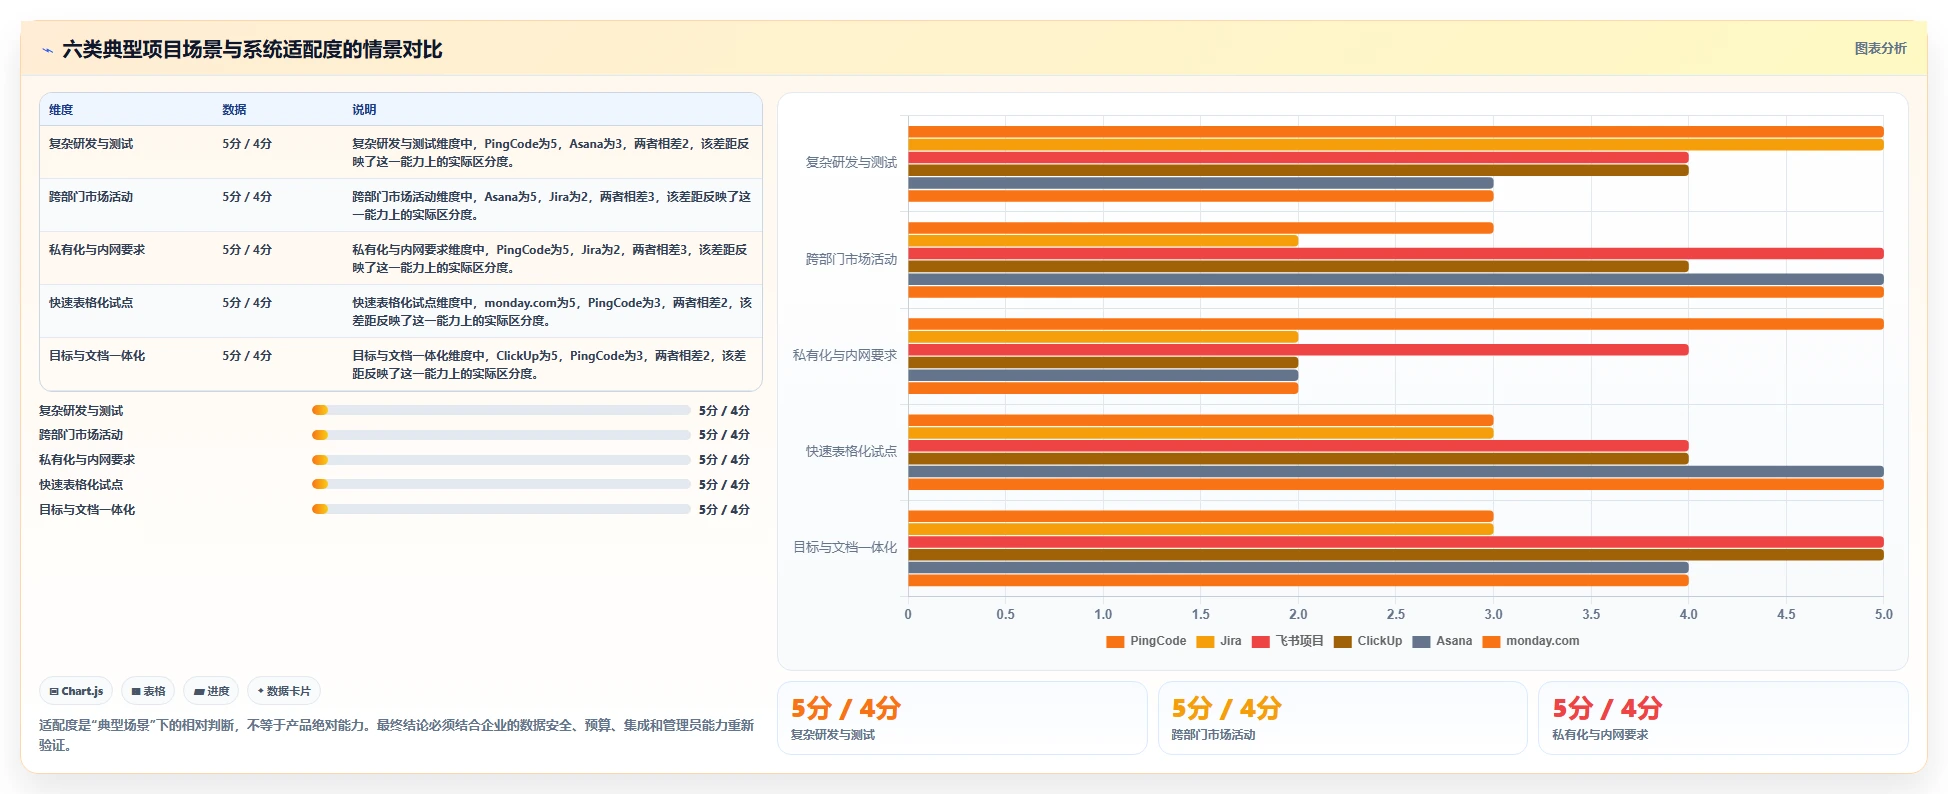Viewport: 1948px width, 794px height.
Task: Open the 复杂研发与测试 data card
Action: 962,718
